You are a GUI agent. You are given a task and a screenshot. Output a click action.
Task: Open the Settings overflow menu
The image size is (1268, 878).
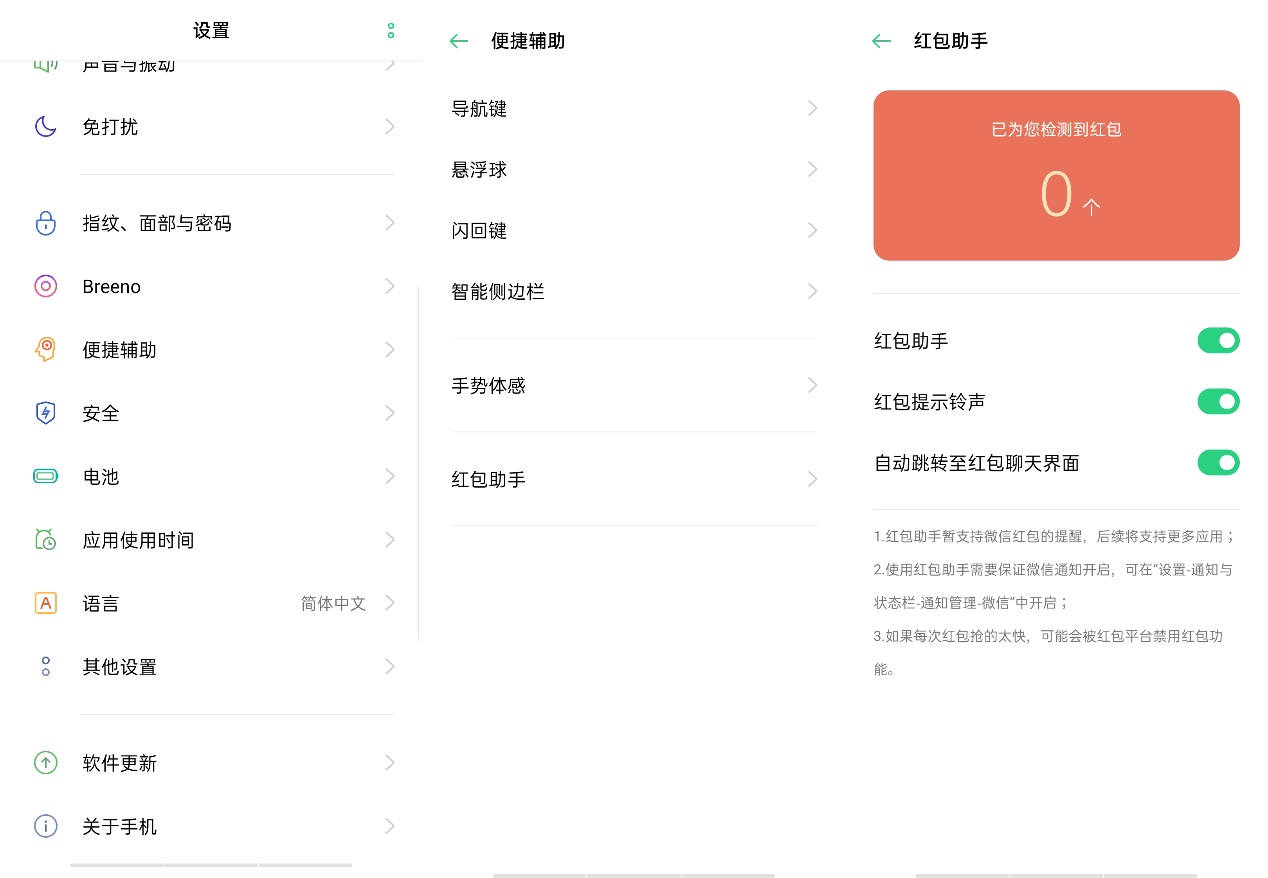[390, 30]
